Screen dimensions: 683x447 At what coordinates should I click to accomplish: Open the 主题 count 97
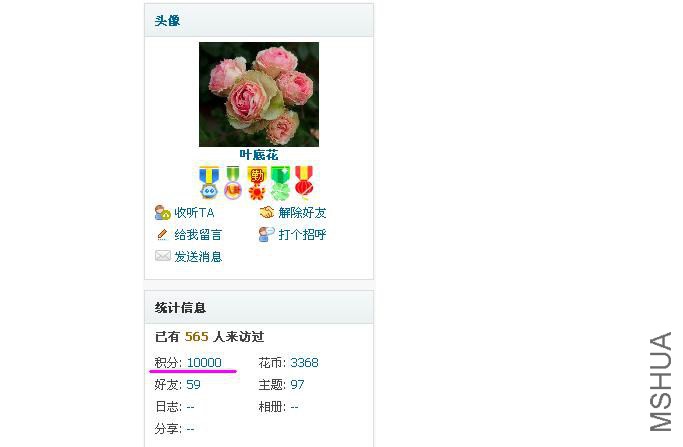pyautogui.click(x=298, y=384)
